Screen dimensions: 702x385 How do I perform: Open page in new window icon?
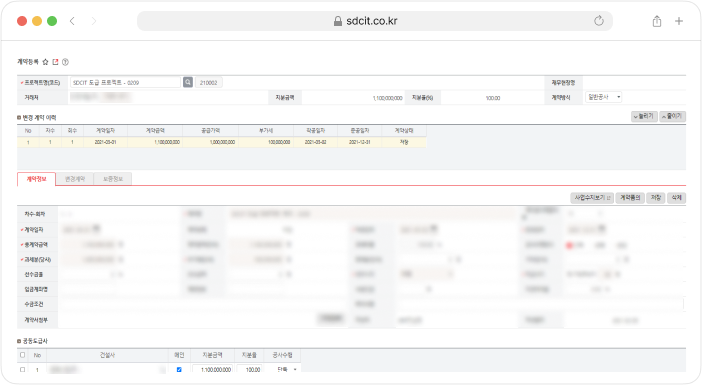[x=56, y=62]
